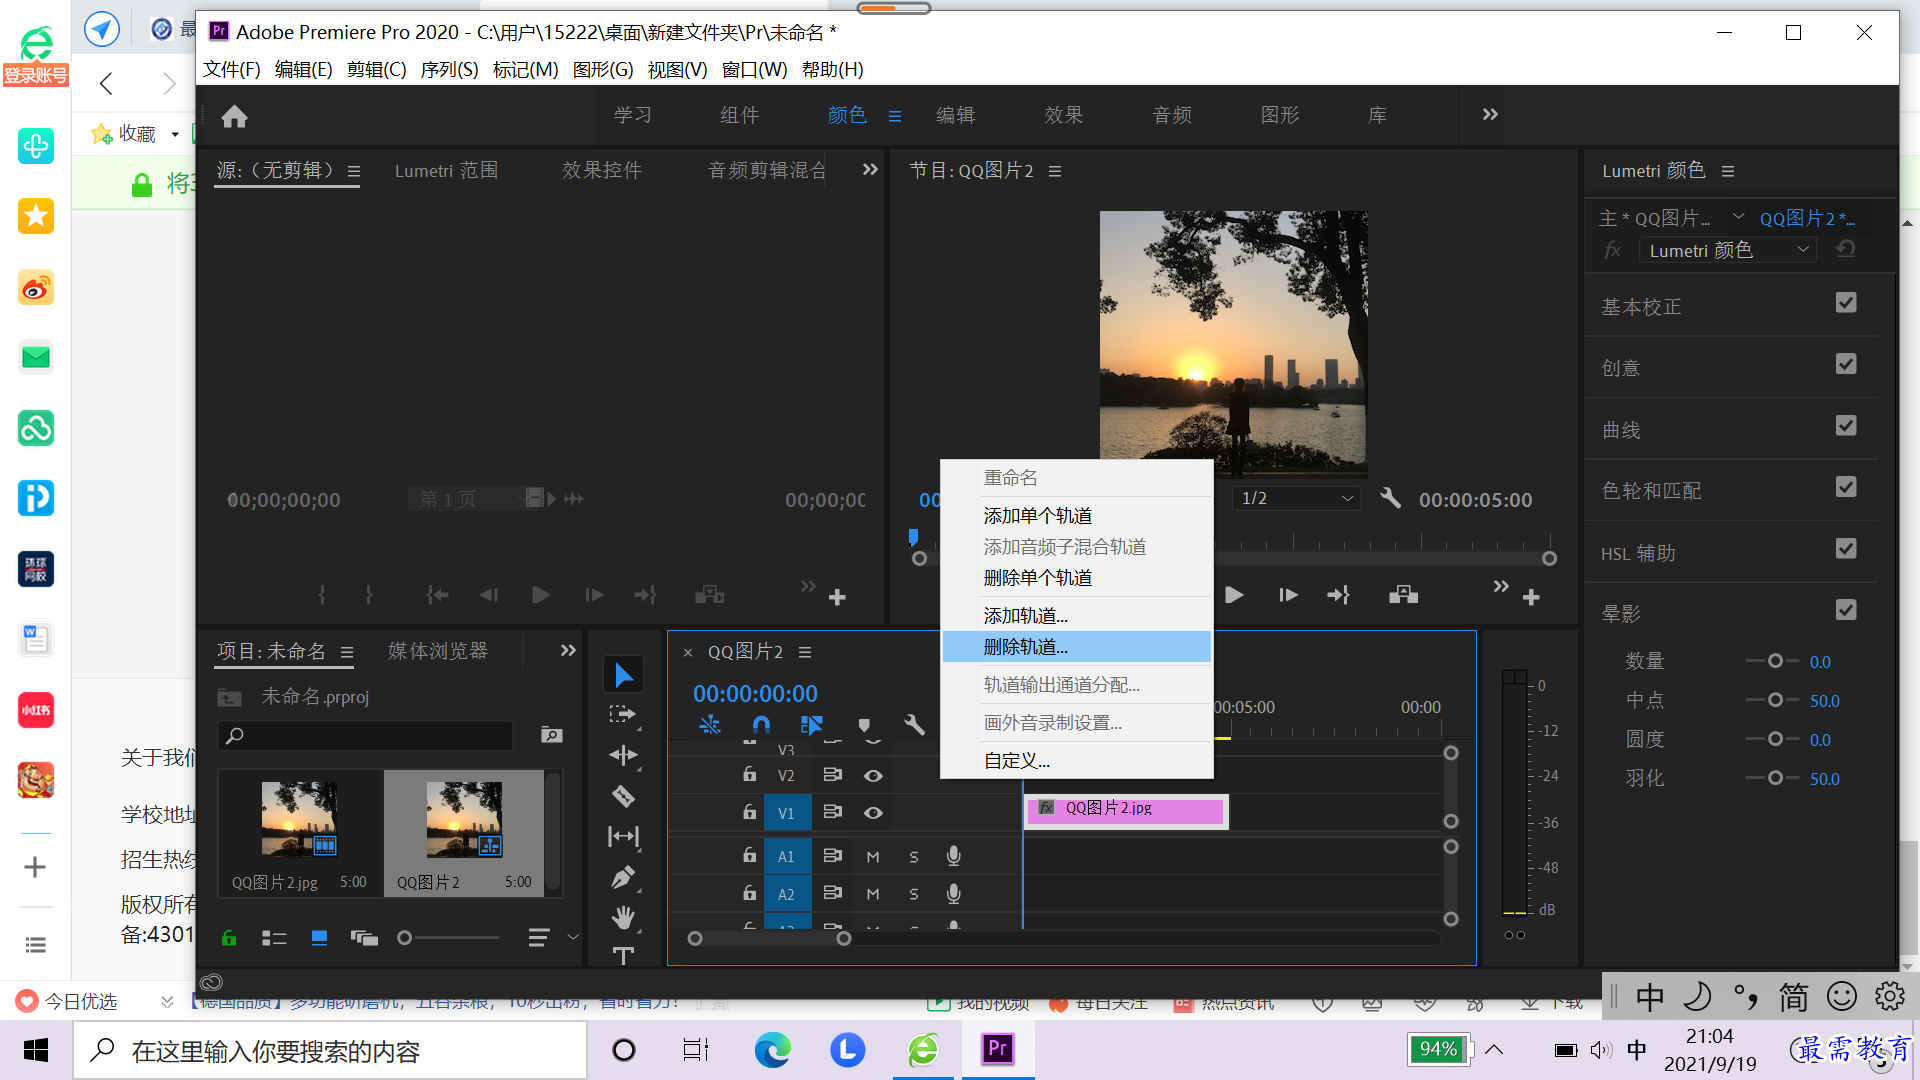Enable voice-over record on A1
Viewport: 1920px width, 1080px height.
pyautogui.click(x=954, y=856)
